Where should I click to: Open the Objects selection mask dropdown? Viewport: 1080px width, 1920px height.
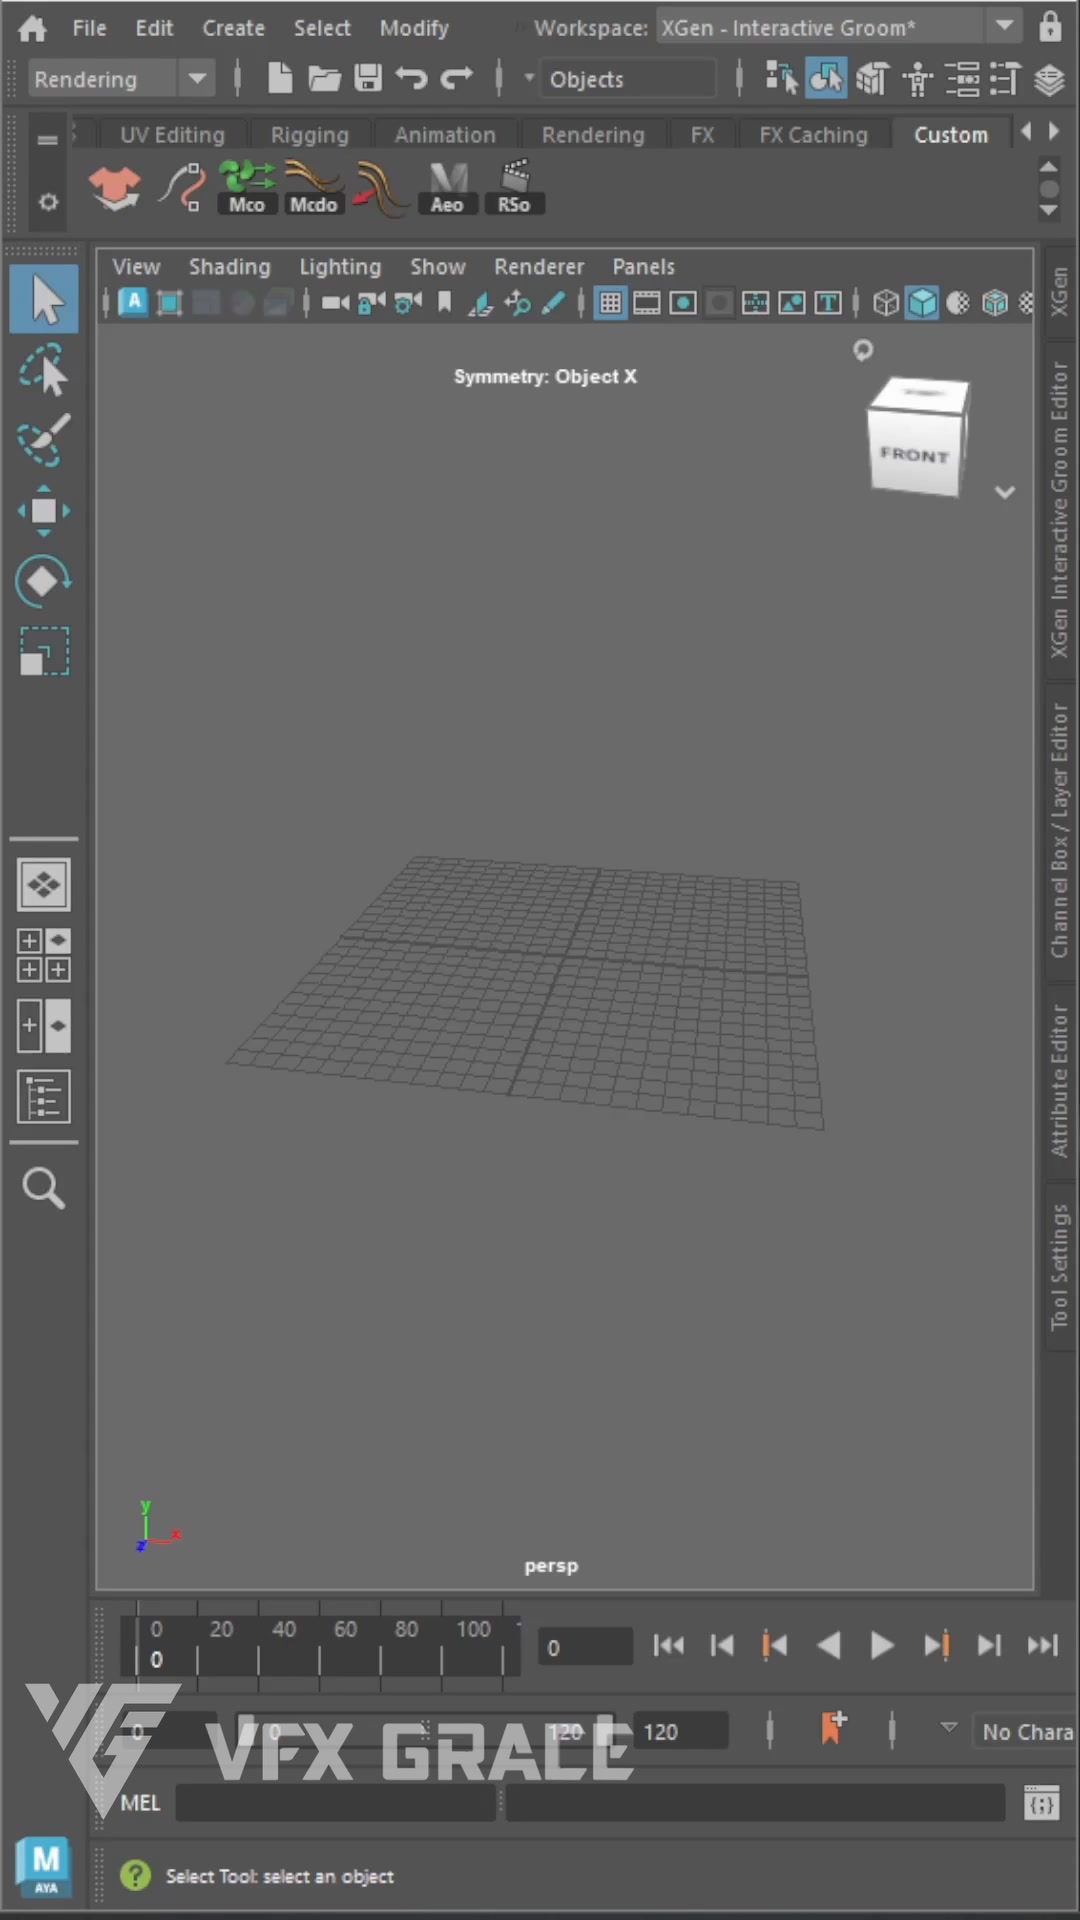(628, 79)
